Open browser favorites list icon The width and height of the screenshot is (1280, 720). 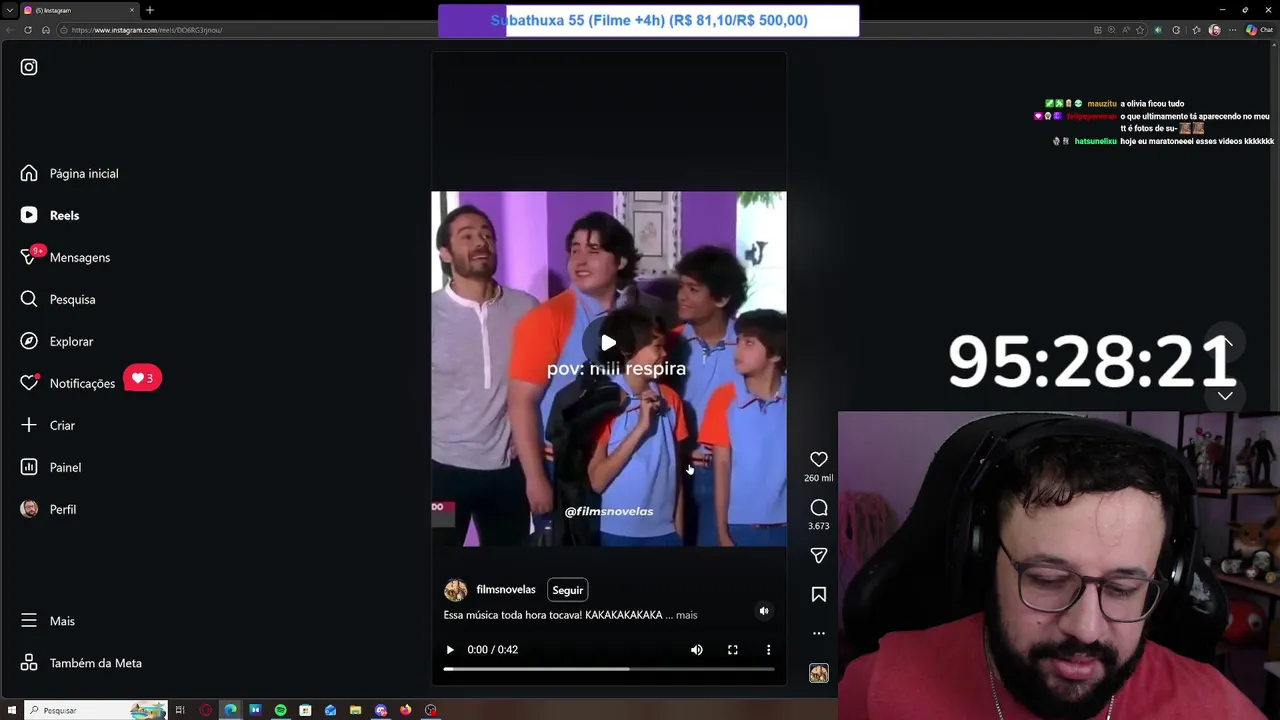[x=1196, y=30]
